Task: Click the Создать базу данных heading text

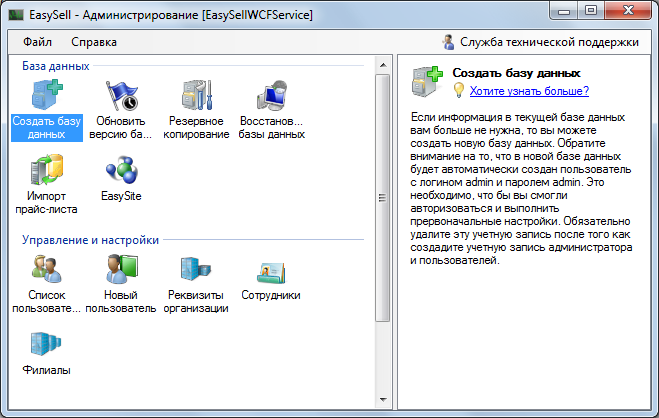Action: tap(516, 73)
